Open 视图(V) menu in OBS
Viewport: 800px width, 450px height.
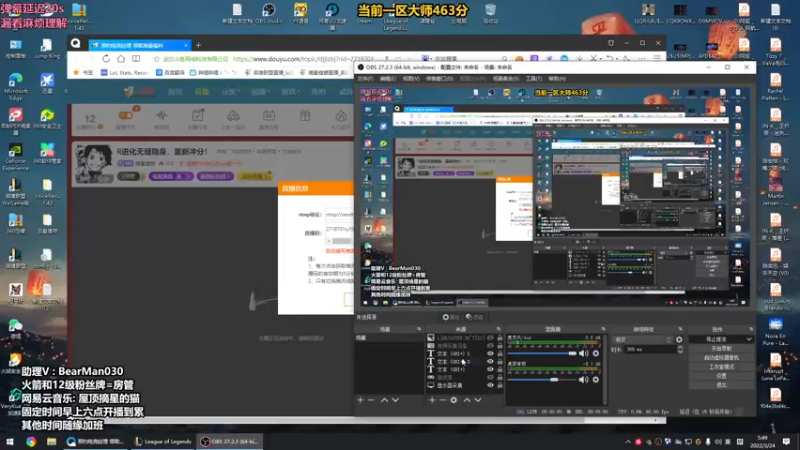click(411, 79)
